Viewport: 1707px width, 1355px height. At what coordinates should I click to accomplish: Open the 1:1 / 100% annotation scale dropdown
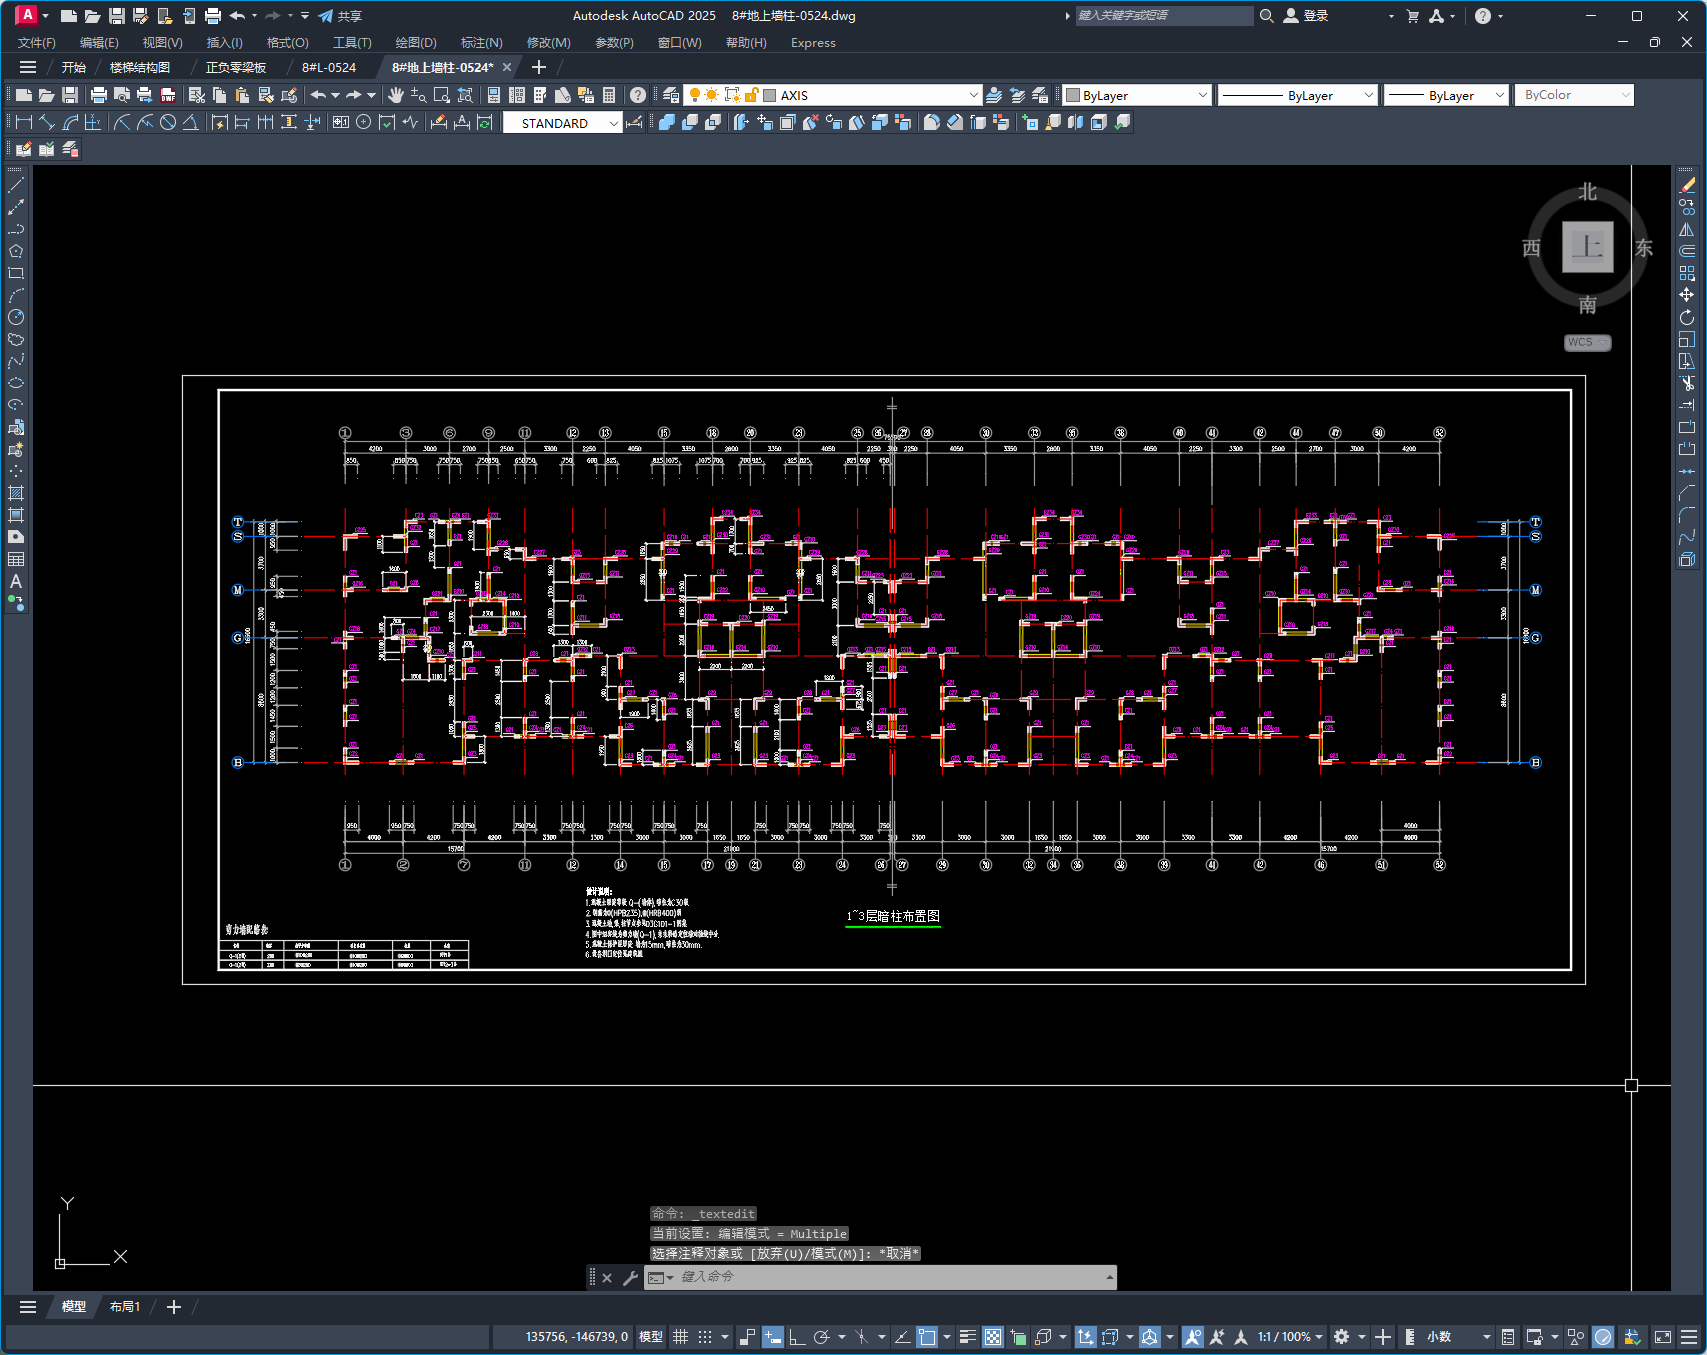(1291, 1337)
